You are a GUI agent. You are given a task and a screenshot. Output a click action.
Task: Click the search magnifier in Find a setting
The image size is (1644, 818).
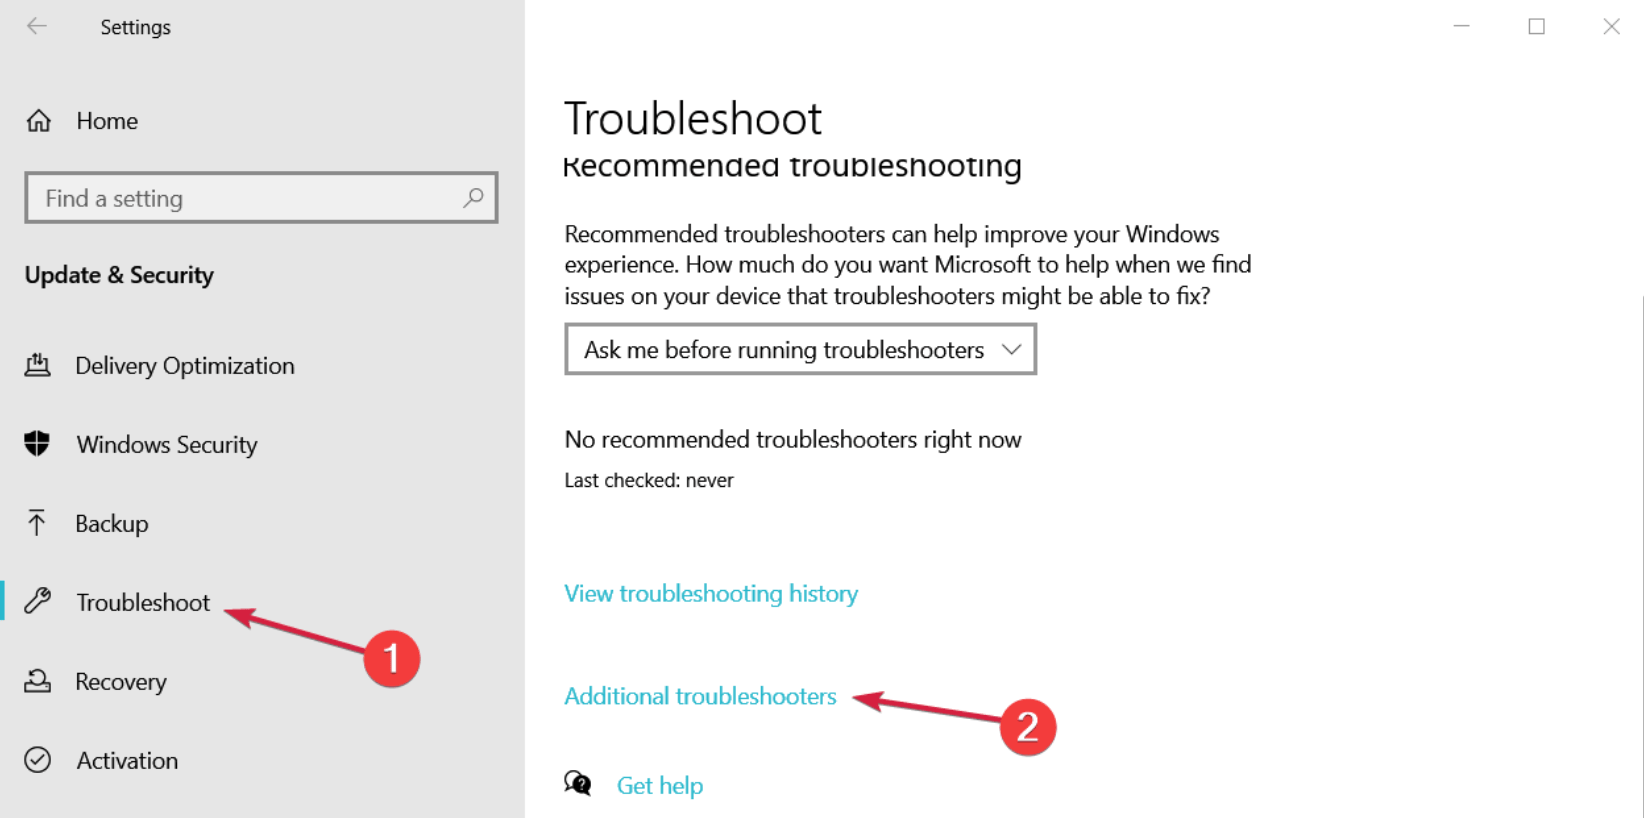(x=472, y=198)
